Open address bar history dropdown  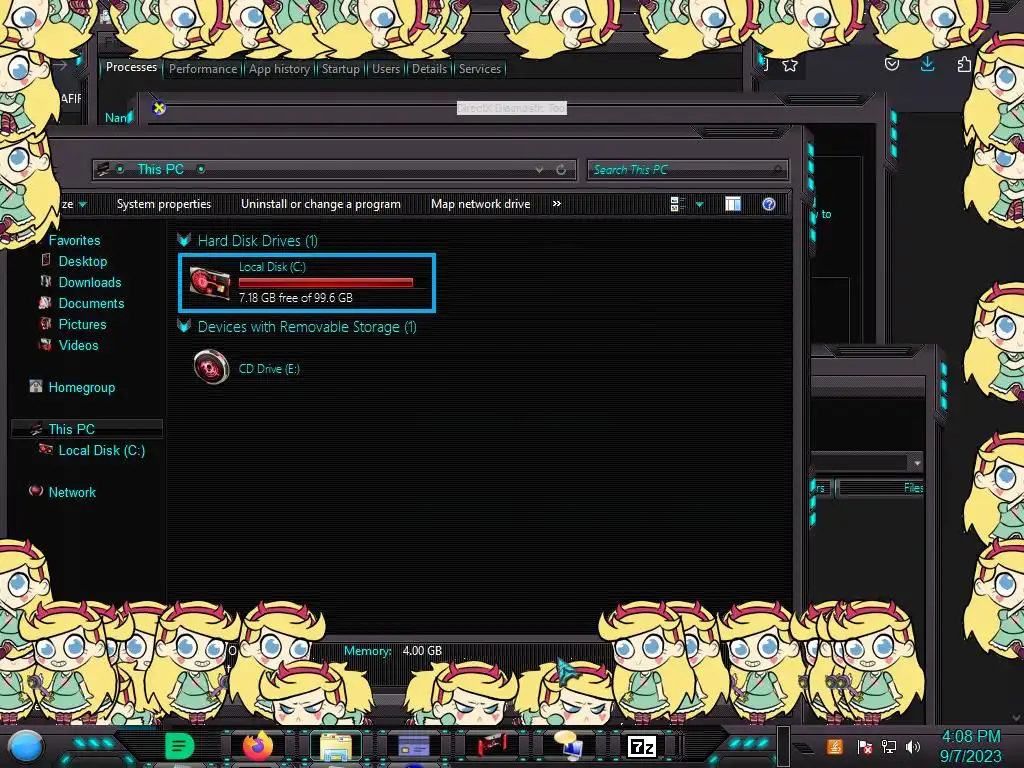pos(539,170)
